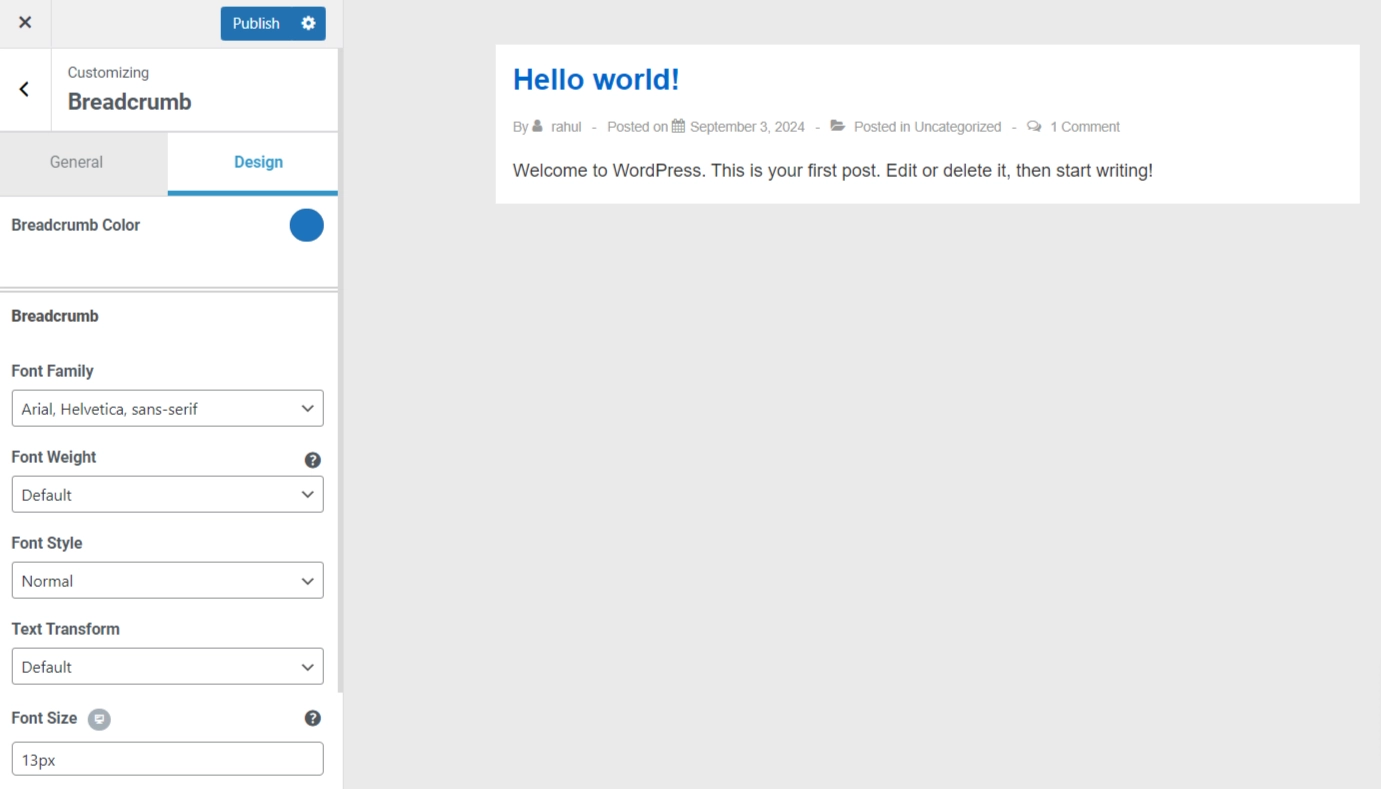Open the Font Family dropdown

point(167,408)
